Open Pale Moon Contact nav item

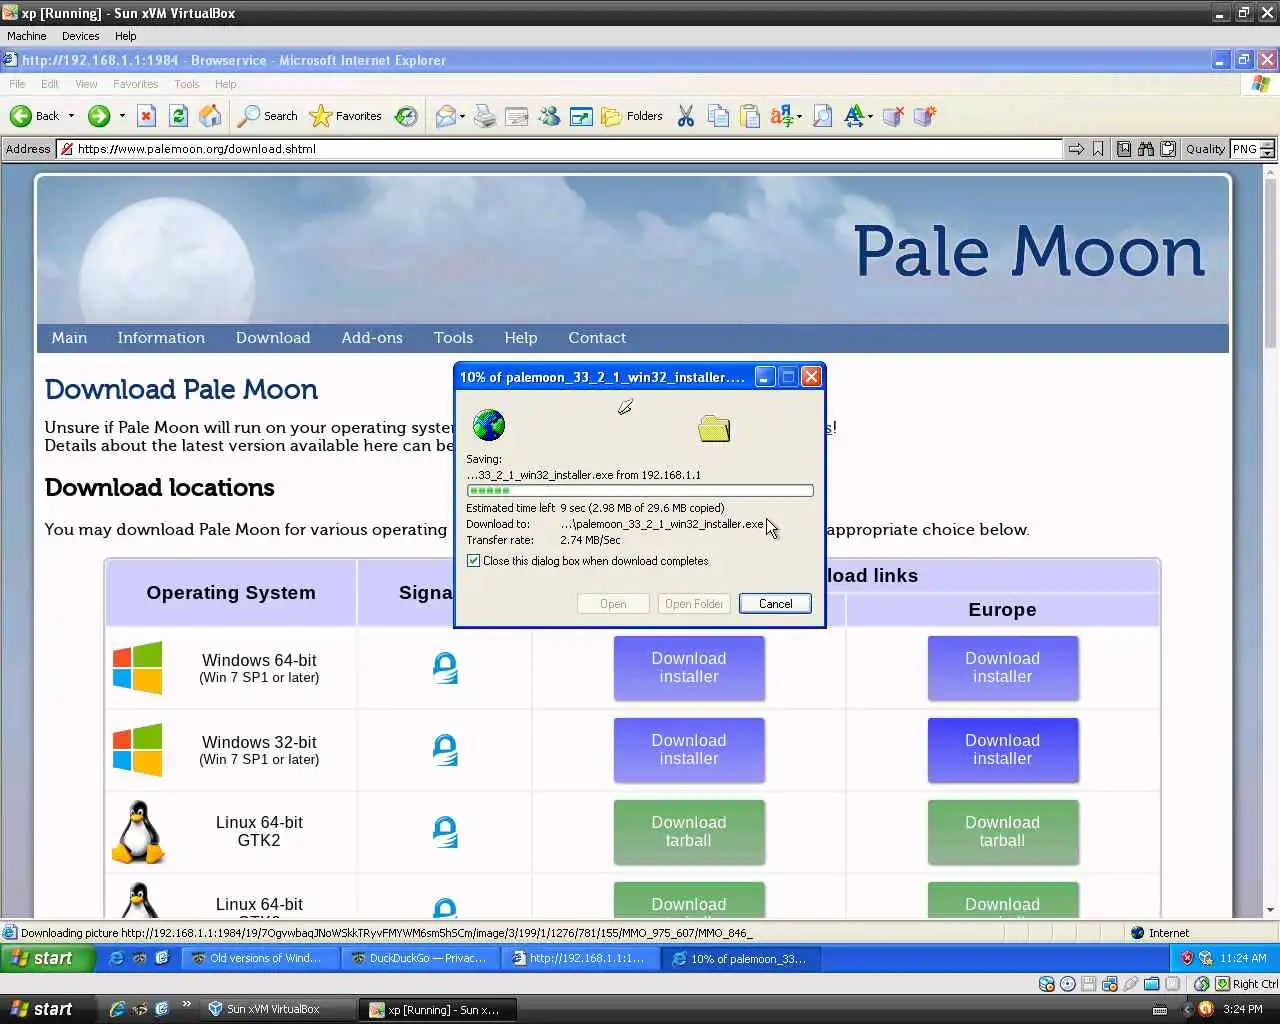597,338
